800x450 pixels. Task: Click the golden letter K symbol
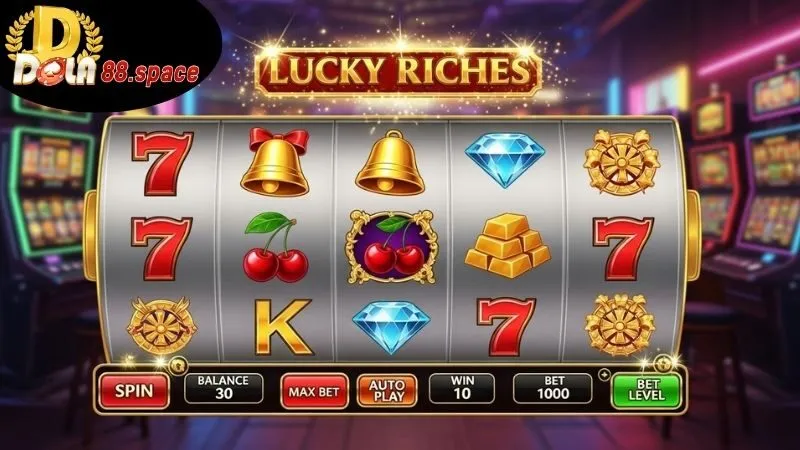[283, 327]
